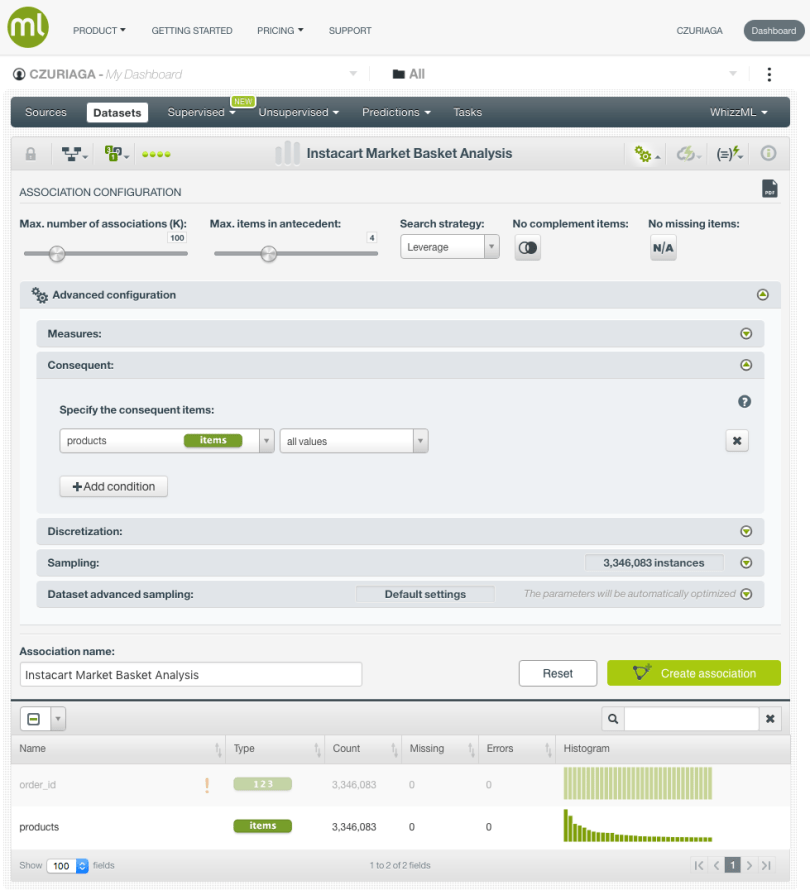Open the configure gears icon menu
The width and height of the screenshot is (810, 895).
[x=643, y=154]
